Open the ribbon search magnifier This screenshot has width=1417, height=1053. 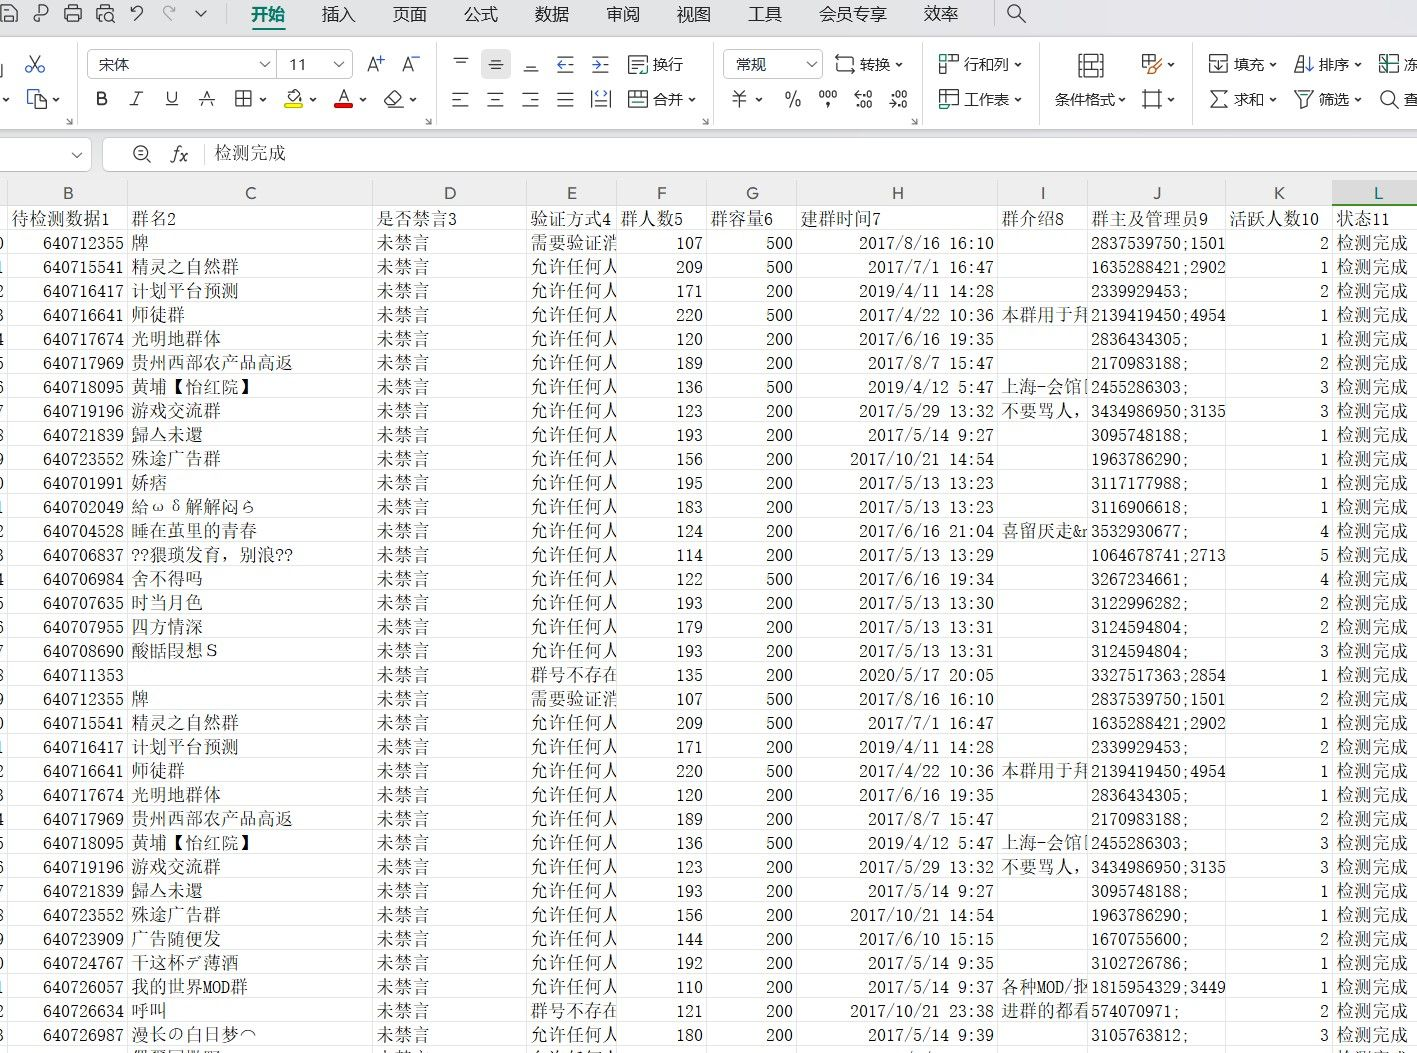tap(1016, 14)
